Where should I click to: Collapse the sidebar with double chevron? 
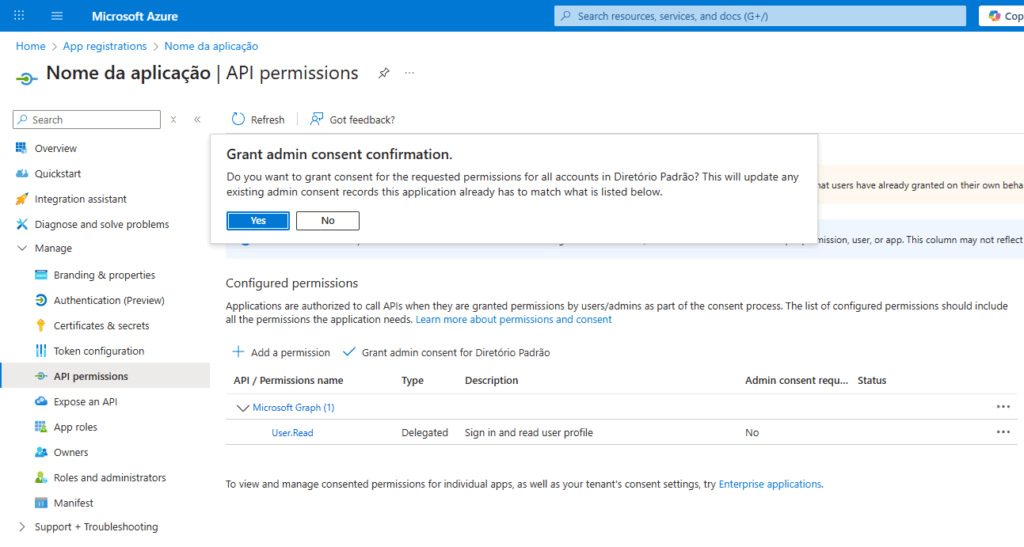point(197,119)
